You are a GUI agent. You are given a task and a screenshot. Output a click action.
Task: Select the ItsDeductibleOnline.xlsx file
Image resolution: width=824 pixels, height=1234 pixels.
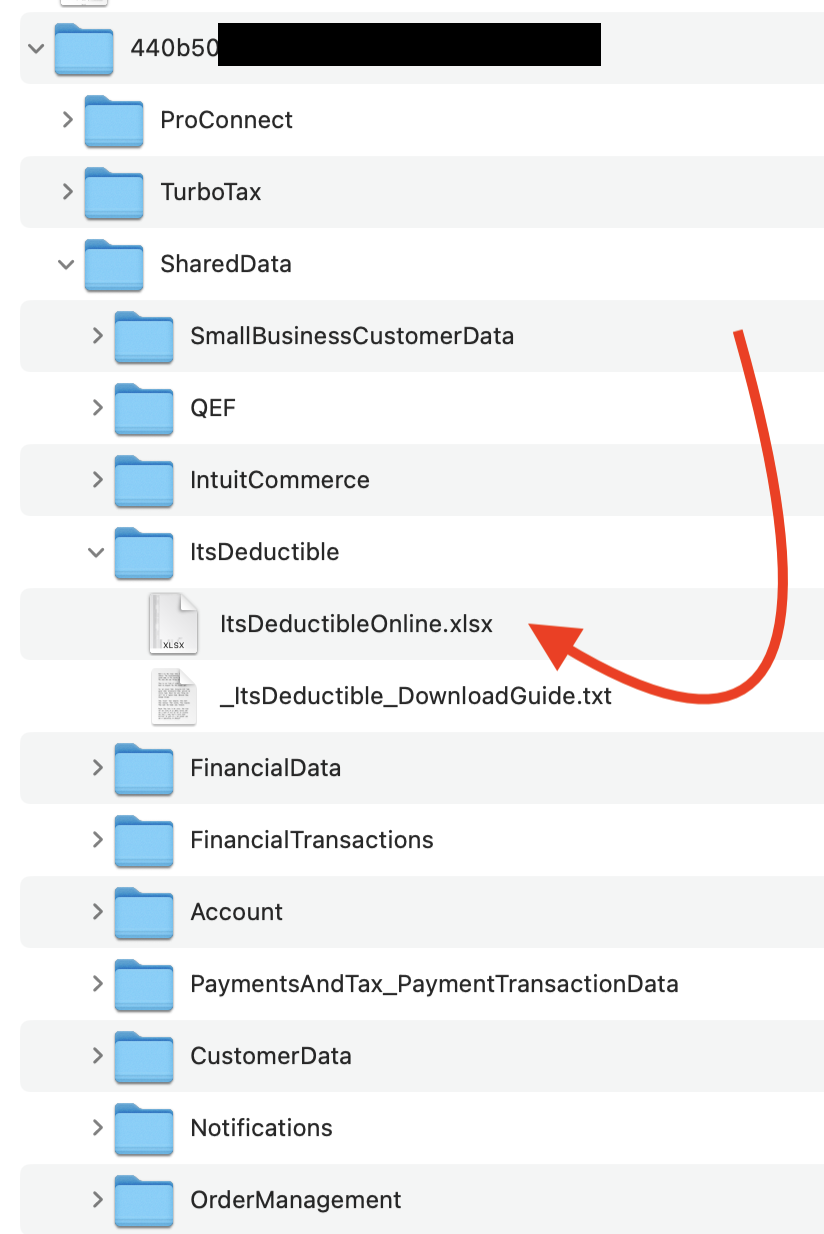tap(356, 623)
